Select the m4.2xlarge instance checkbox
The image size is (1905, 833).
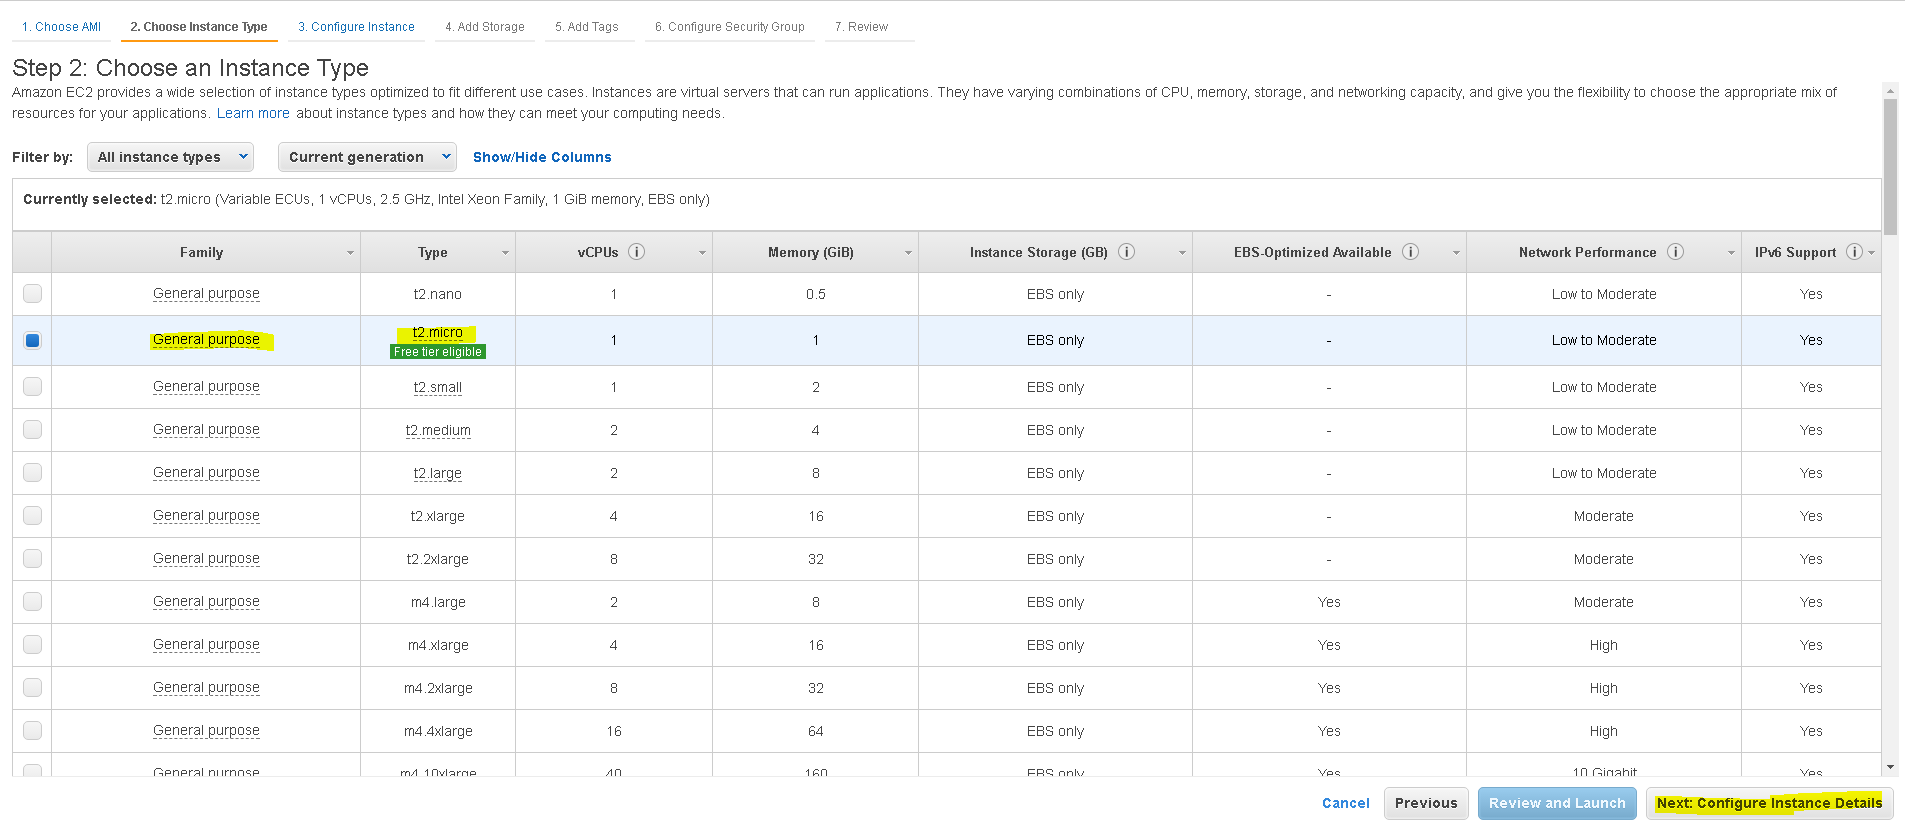(x=33, y=687)
